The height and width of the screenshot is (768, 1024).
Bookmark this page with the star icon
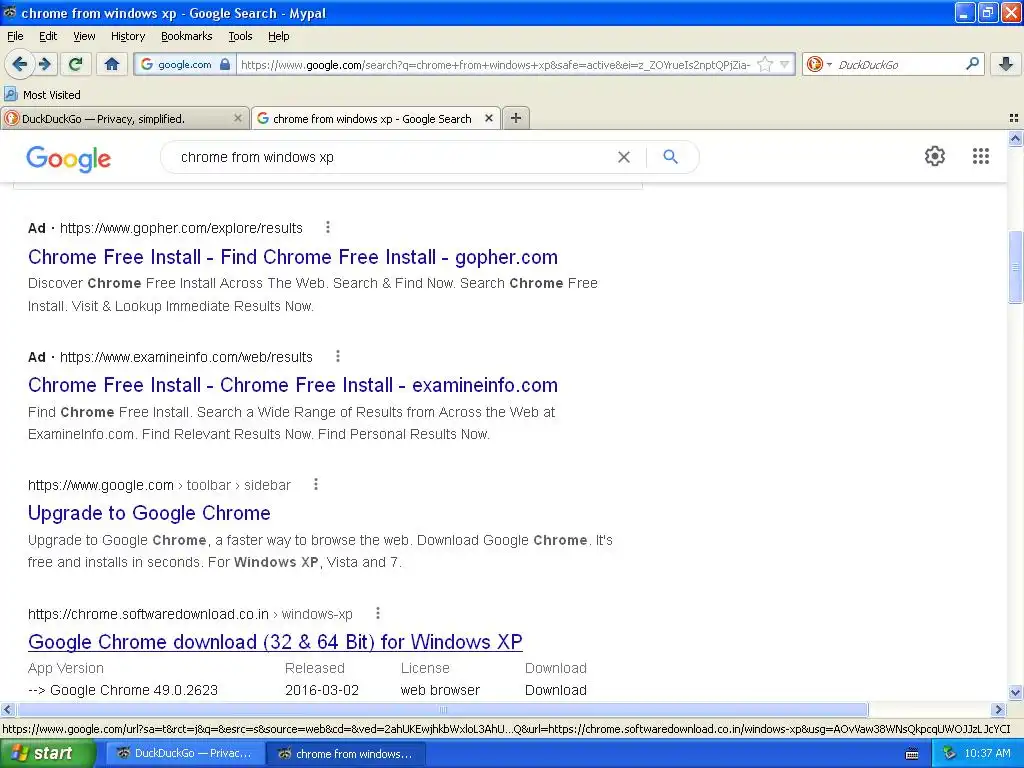click(765, 64)
